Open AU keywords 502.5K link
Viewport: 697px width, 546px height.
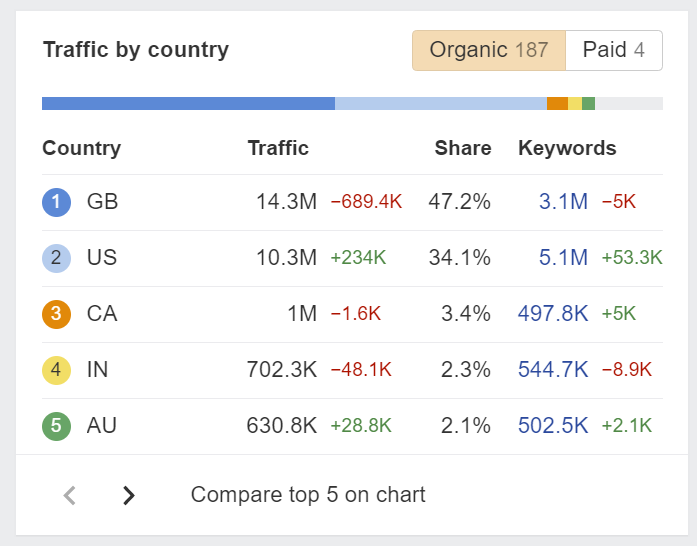coord(553,426)
